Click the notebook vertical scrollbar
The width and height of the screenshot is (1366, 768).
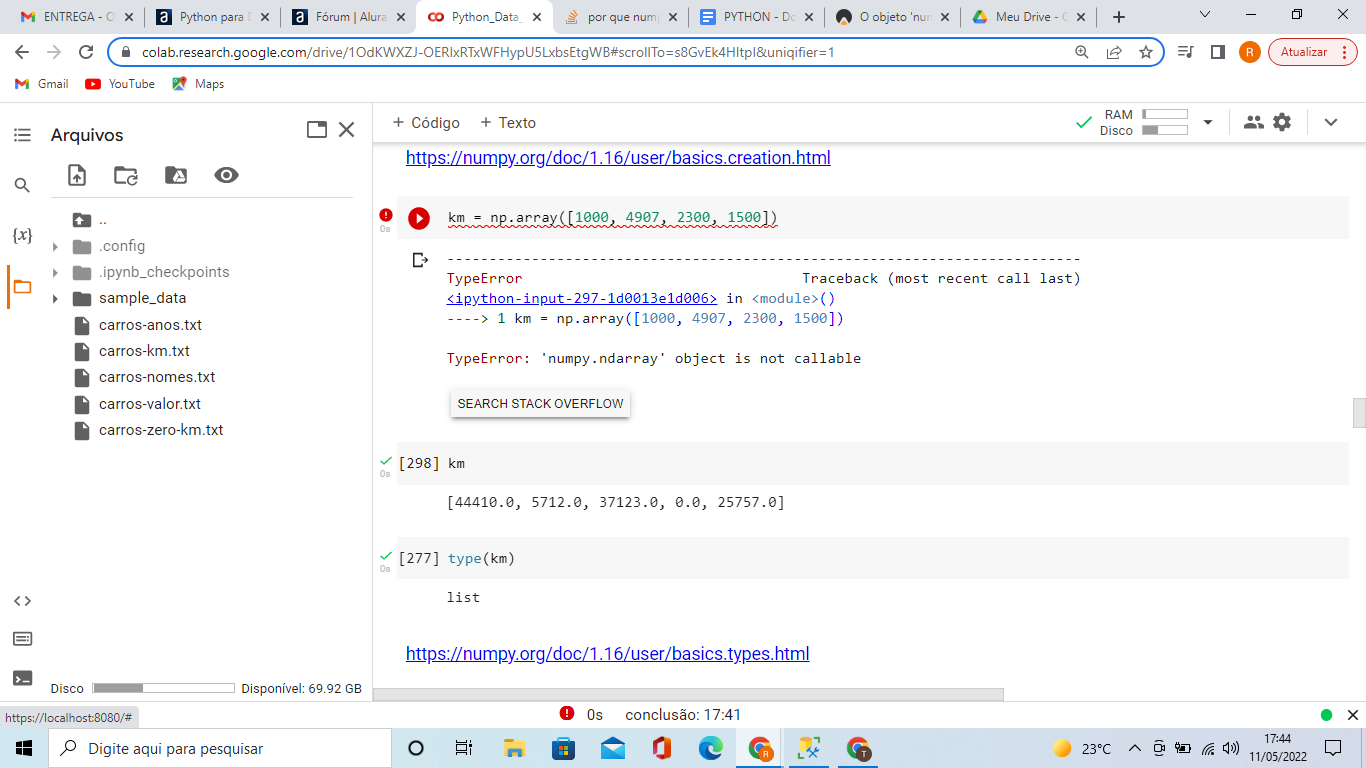coord(1359,412)
